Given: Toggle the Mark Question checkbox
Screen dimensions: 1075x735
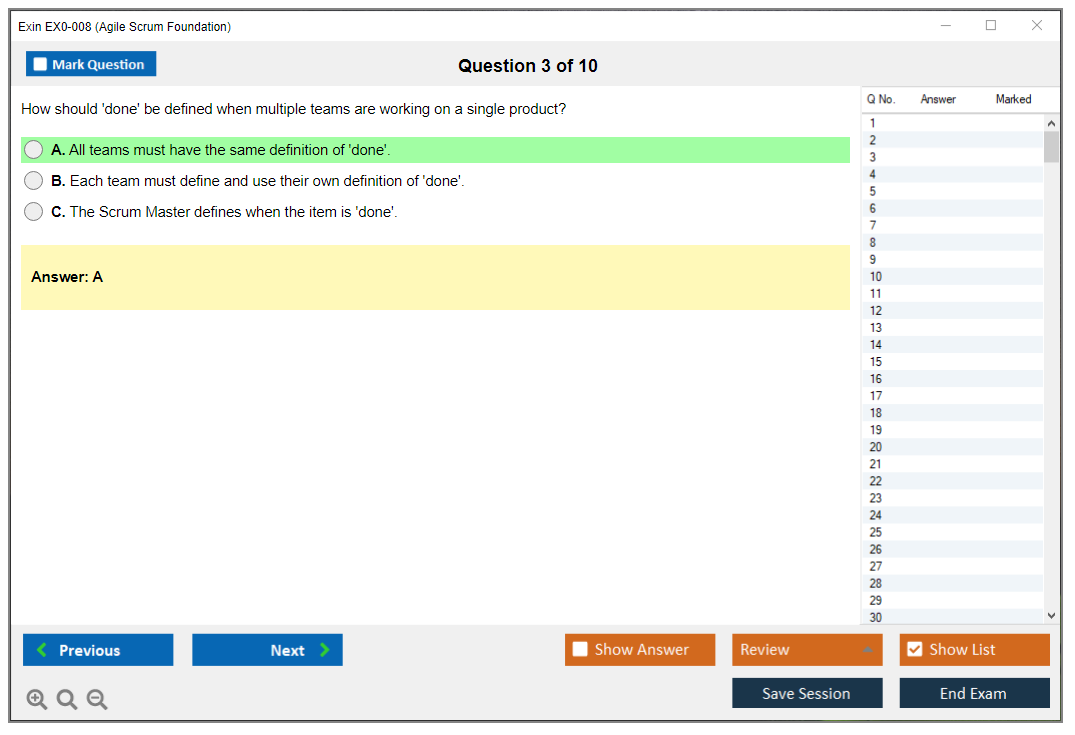Looking at the screenshot, I should coord(41,65).
